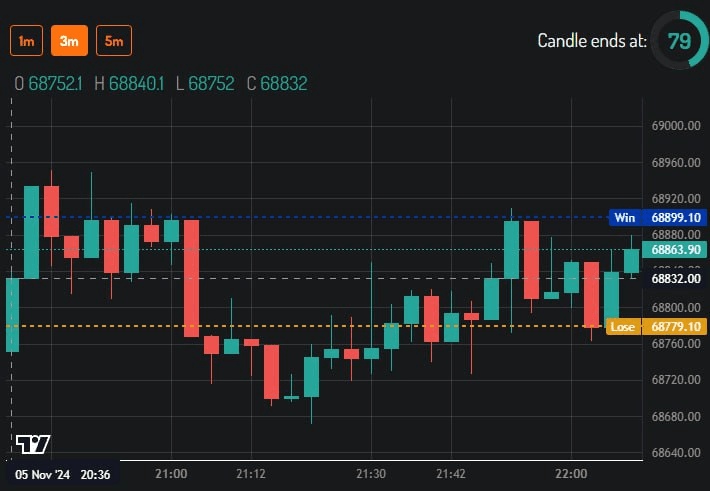This screenshot has width=710, height=491.
Task: Click the 22:00 time axis label
Action: 571,474
